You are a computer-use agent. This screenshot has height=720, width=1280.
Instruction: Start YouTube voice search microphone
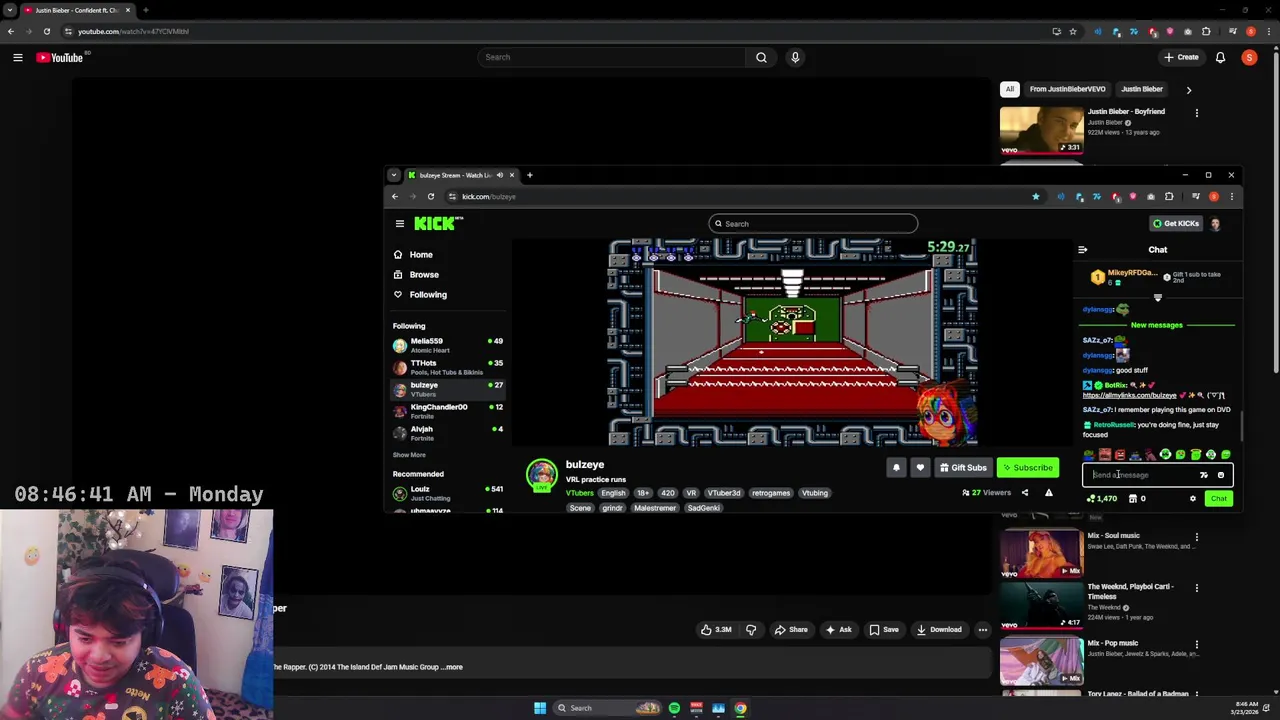(795, 58)
